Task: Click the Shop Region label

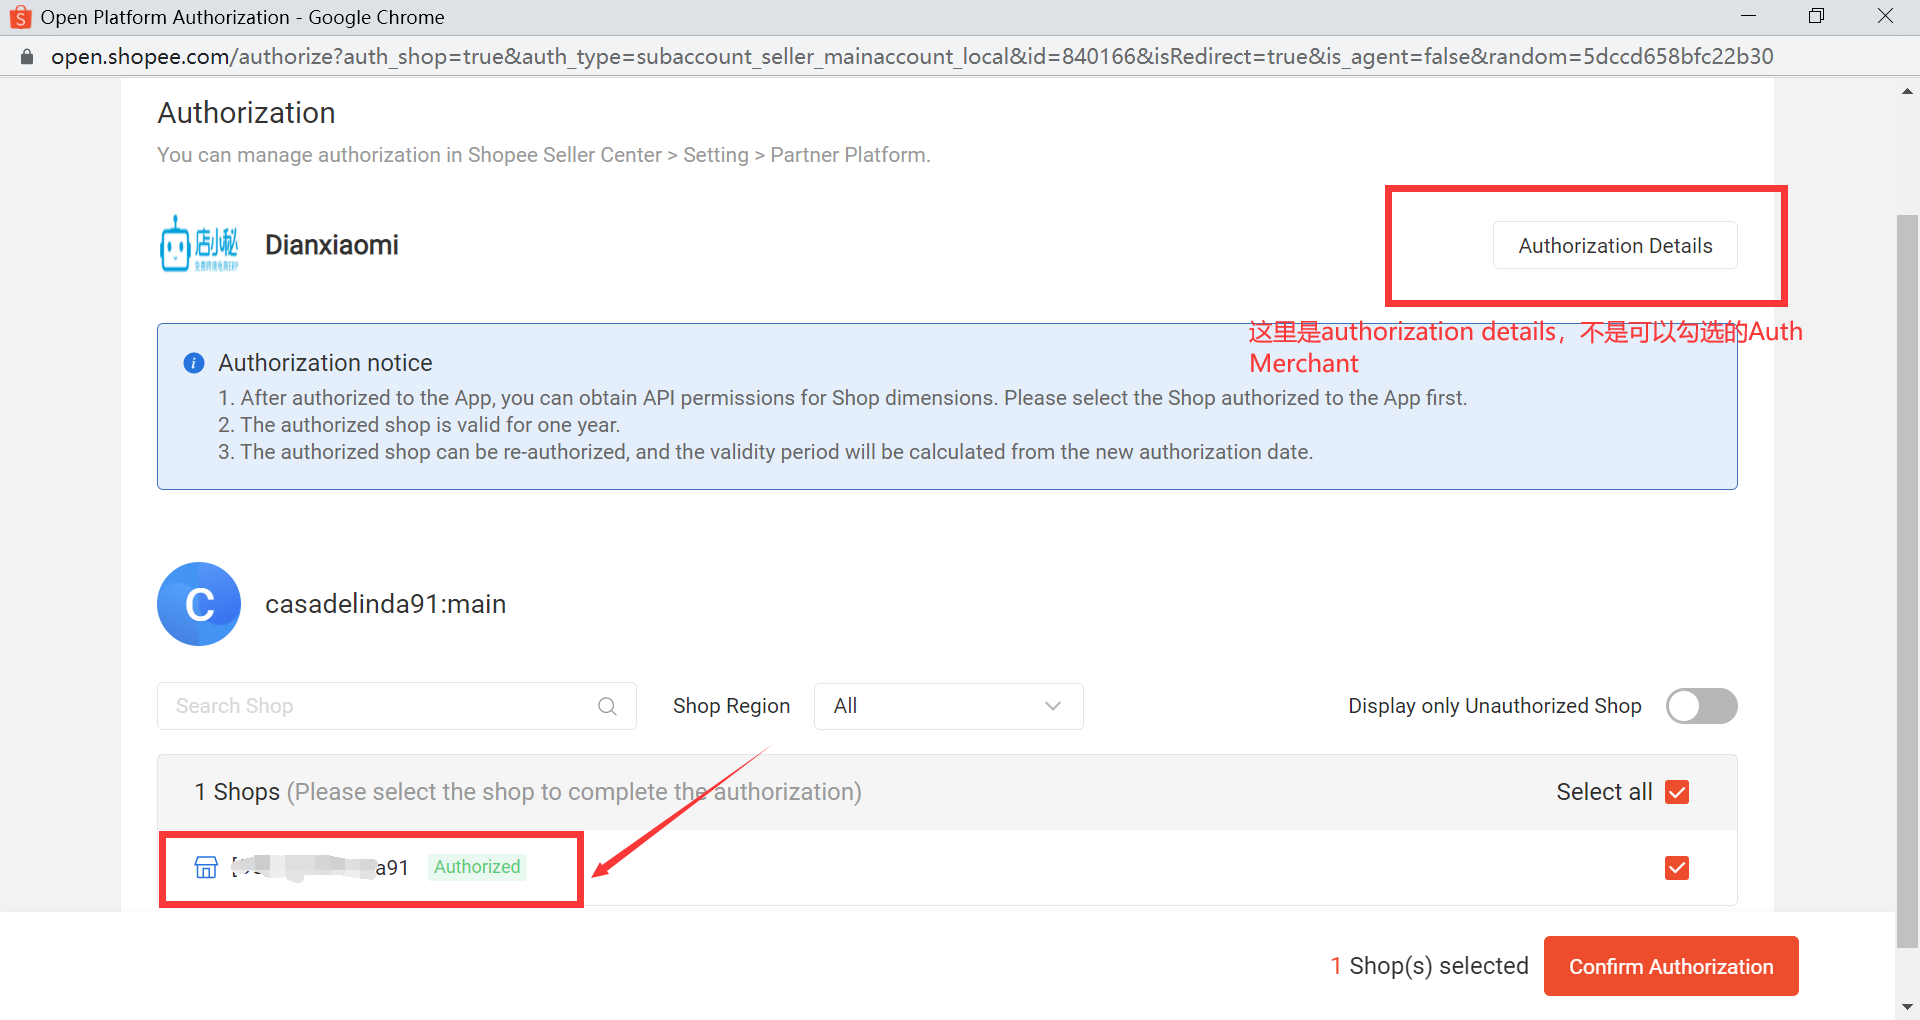Action: pos(731,706)
